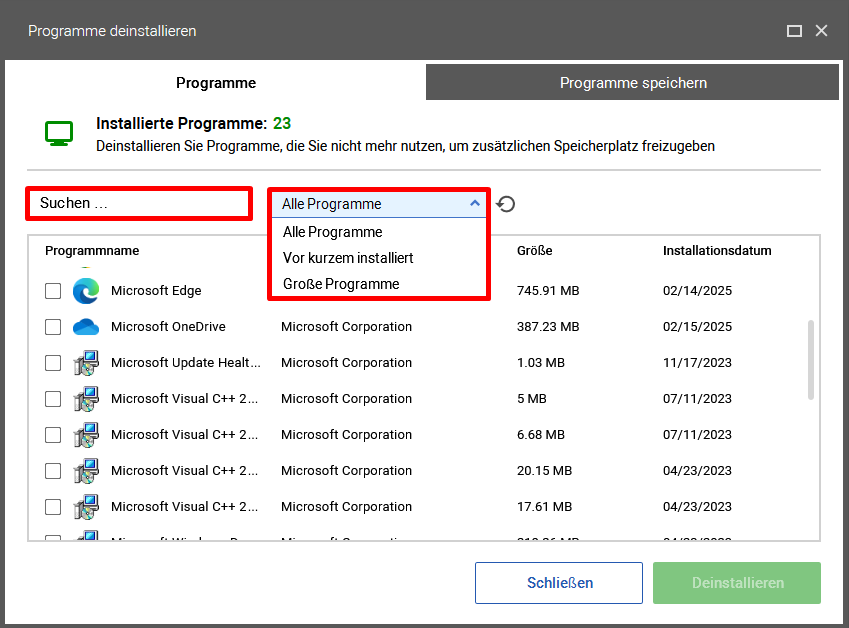Check the box in the 6.68 MB row
Viewport: 849px width, 628px height.
pyautogui.click(x=53, y=435)
